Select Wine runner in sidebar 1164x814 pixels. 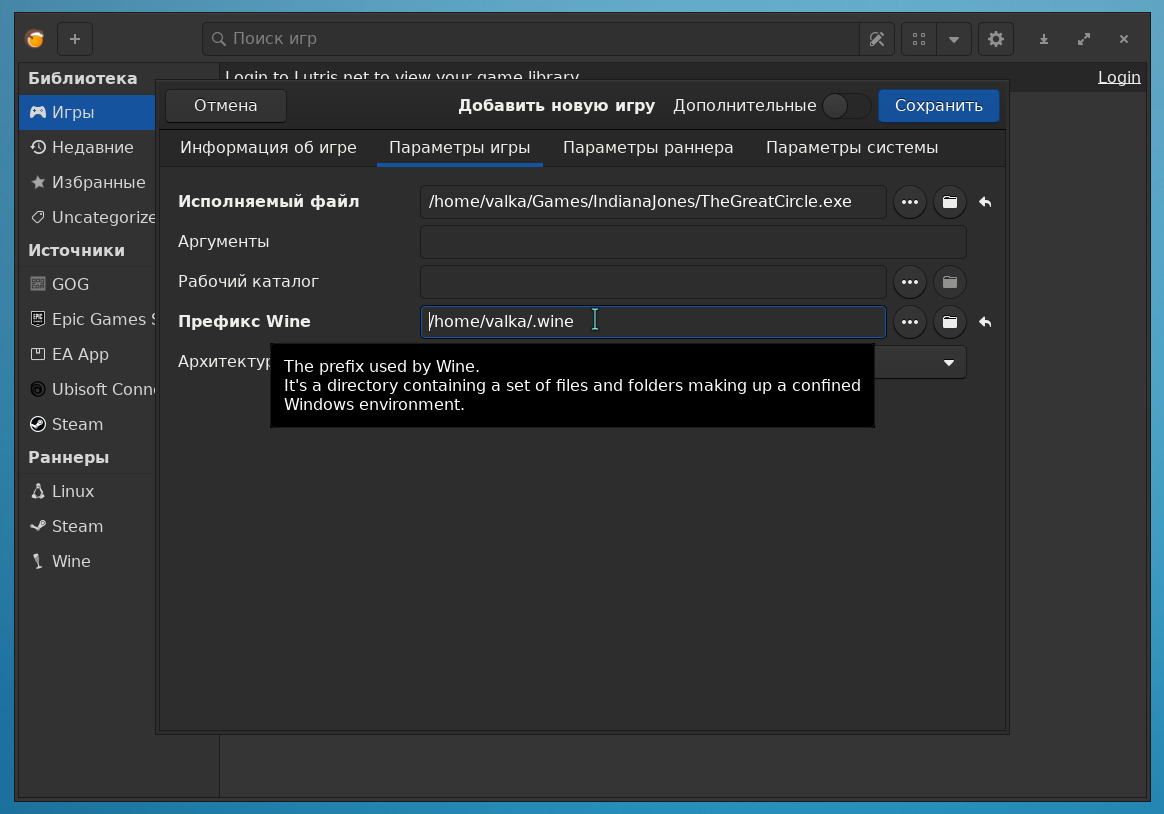87,561
